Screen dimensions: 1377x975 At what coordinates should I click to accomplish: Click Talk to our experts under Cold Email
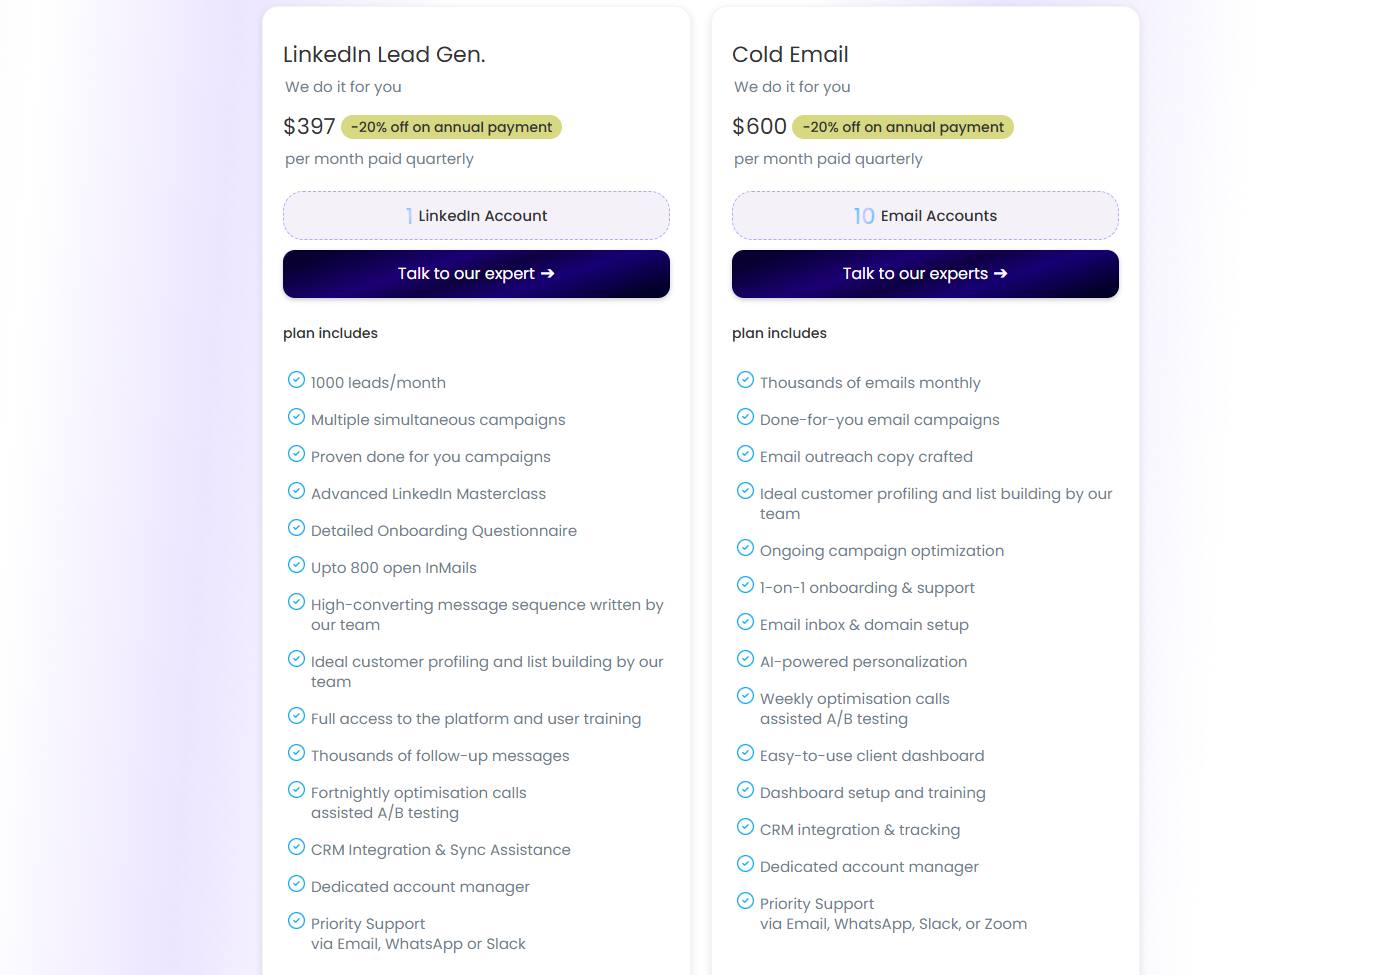click(925, 273)
